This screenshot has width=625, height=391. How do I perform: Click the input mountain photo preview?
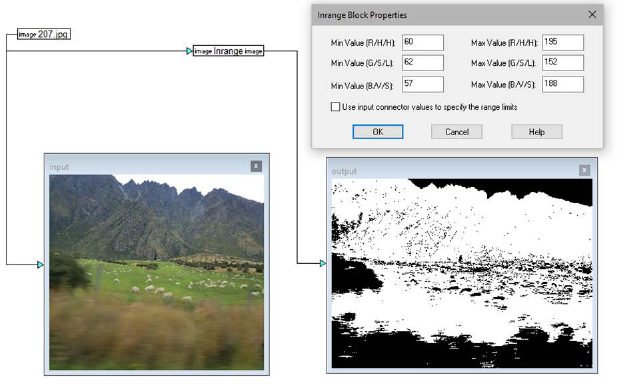(156, 272)
